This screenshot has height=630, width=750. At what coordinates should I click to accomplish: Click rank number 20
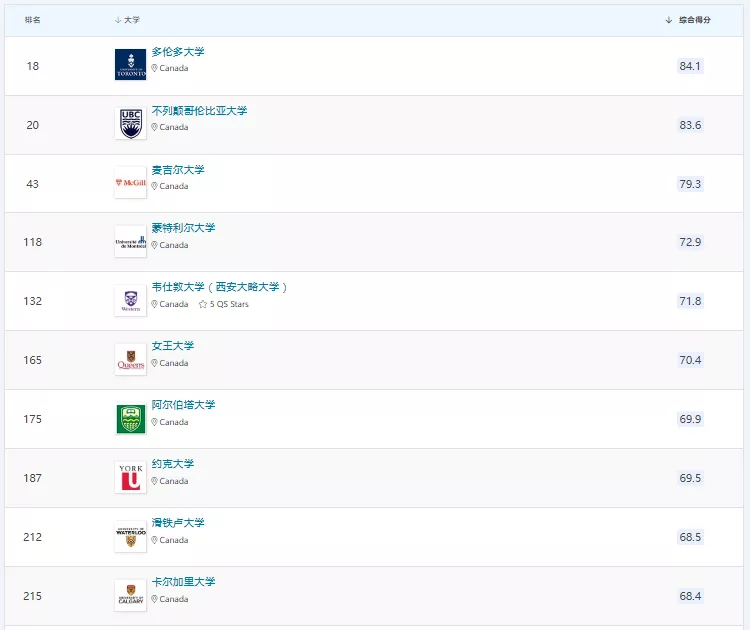(x=33, y=125)
